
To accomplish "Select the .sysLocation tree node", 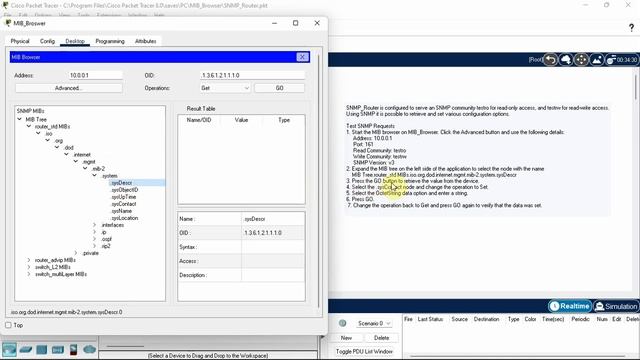I will click(x=124, y=218).
